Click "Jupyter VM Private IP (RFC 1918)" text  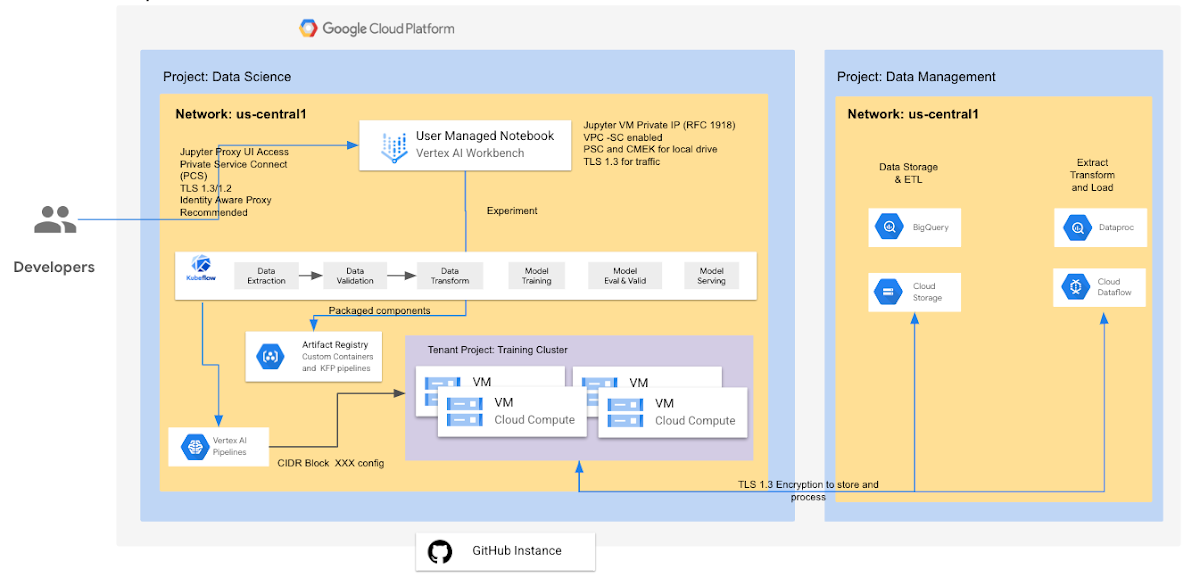click(660, 125)
